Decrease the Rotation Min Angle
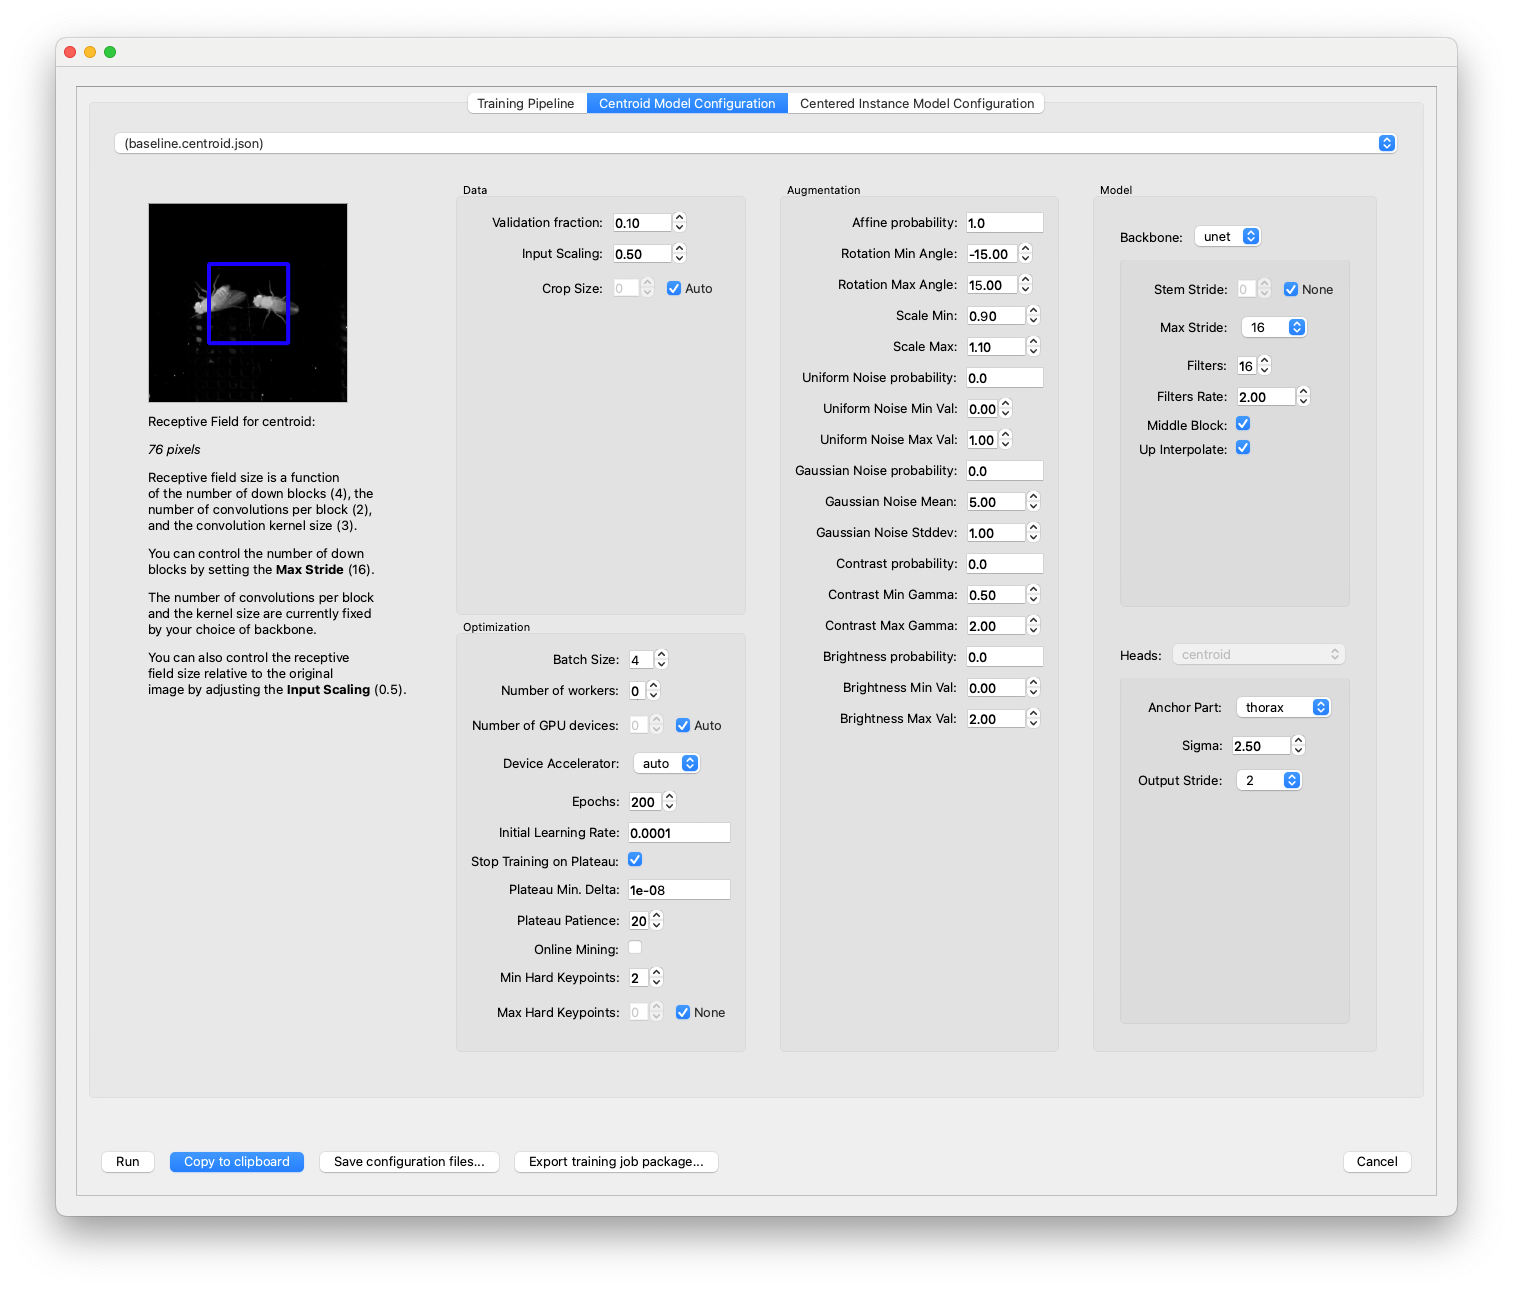This screenshot has width=1513, height=1290. point(1025,258)
